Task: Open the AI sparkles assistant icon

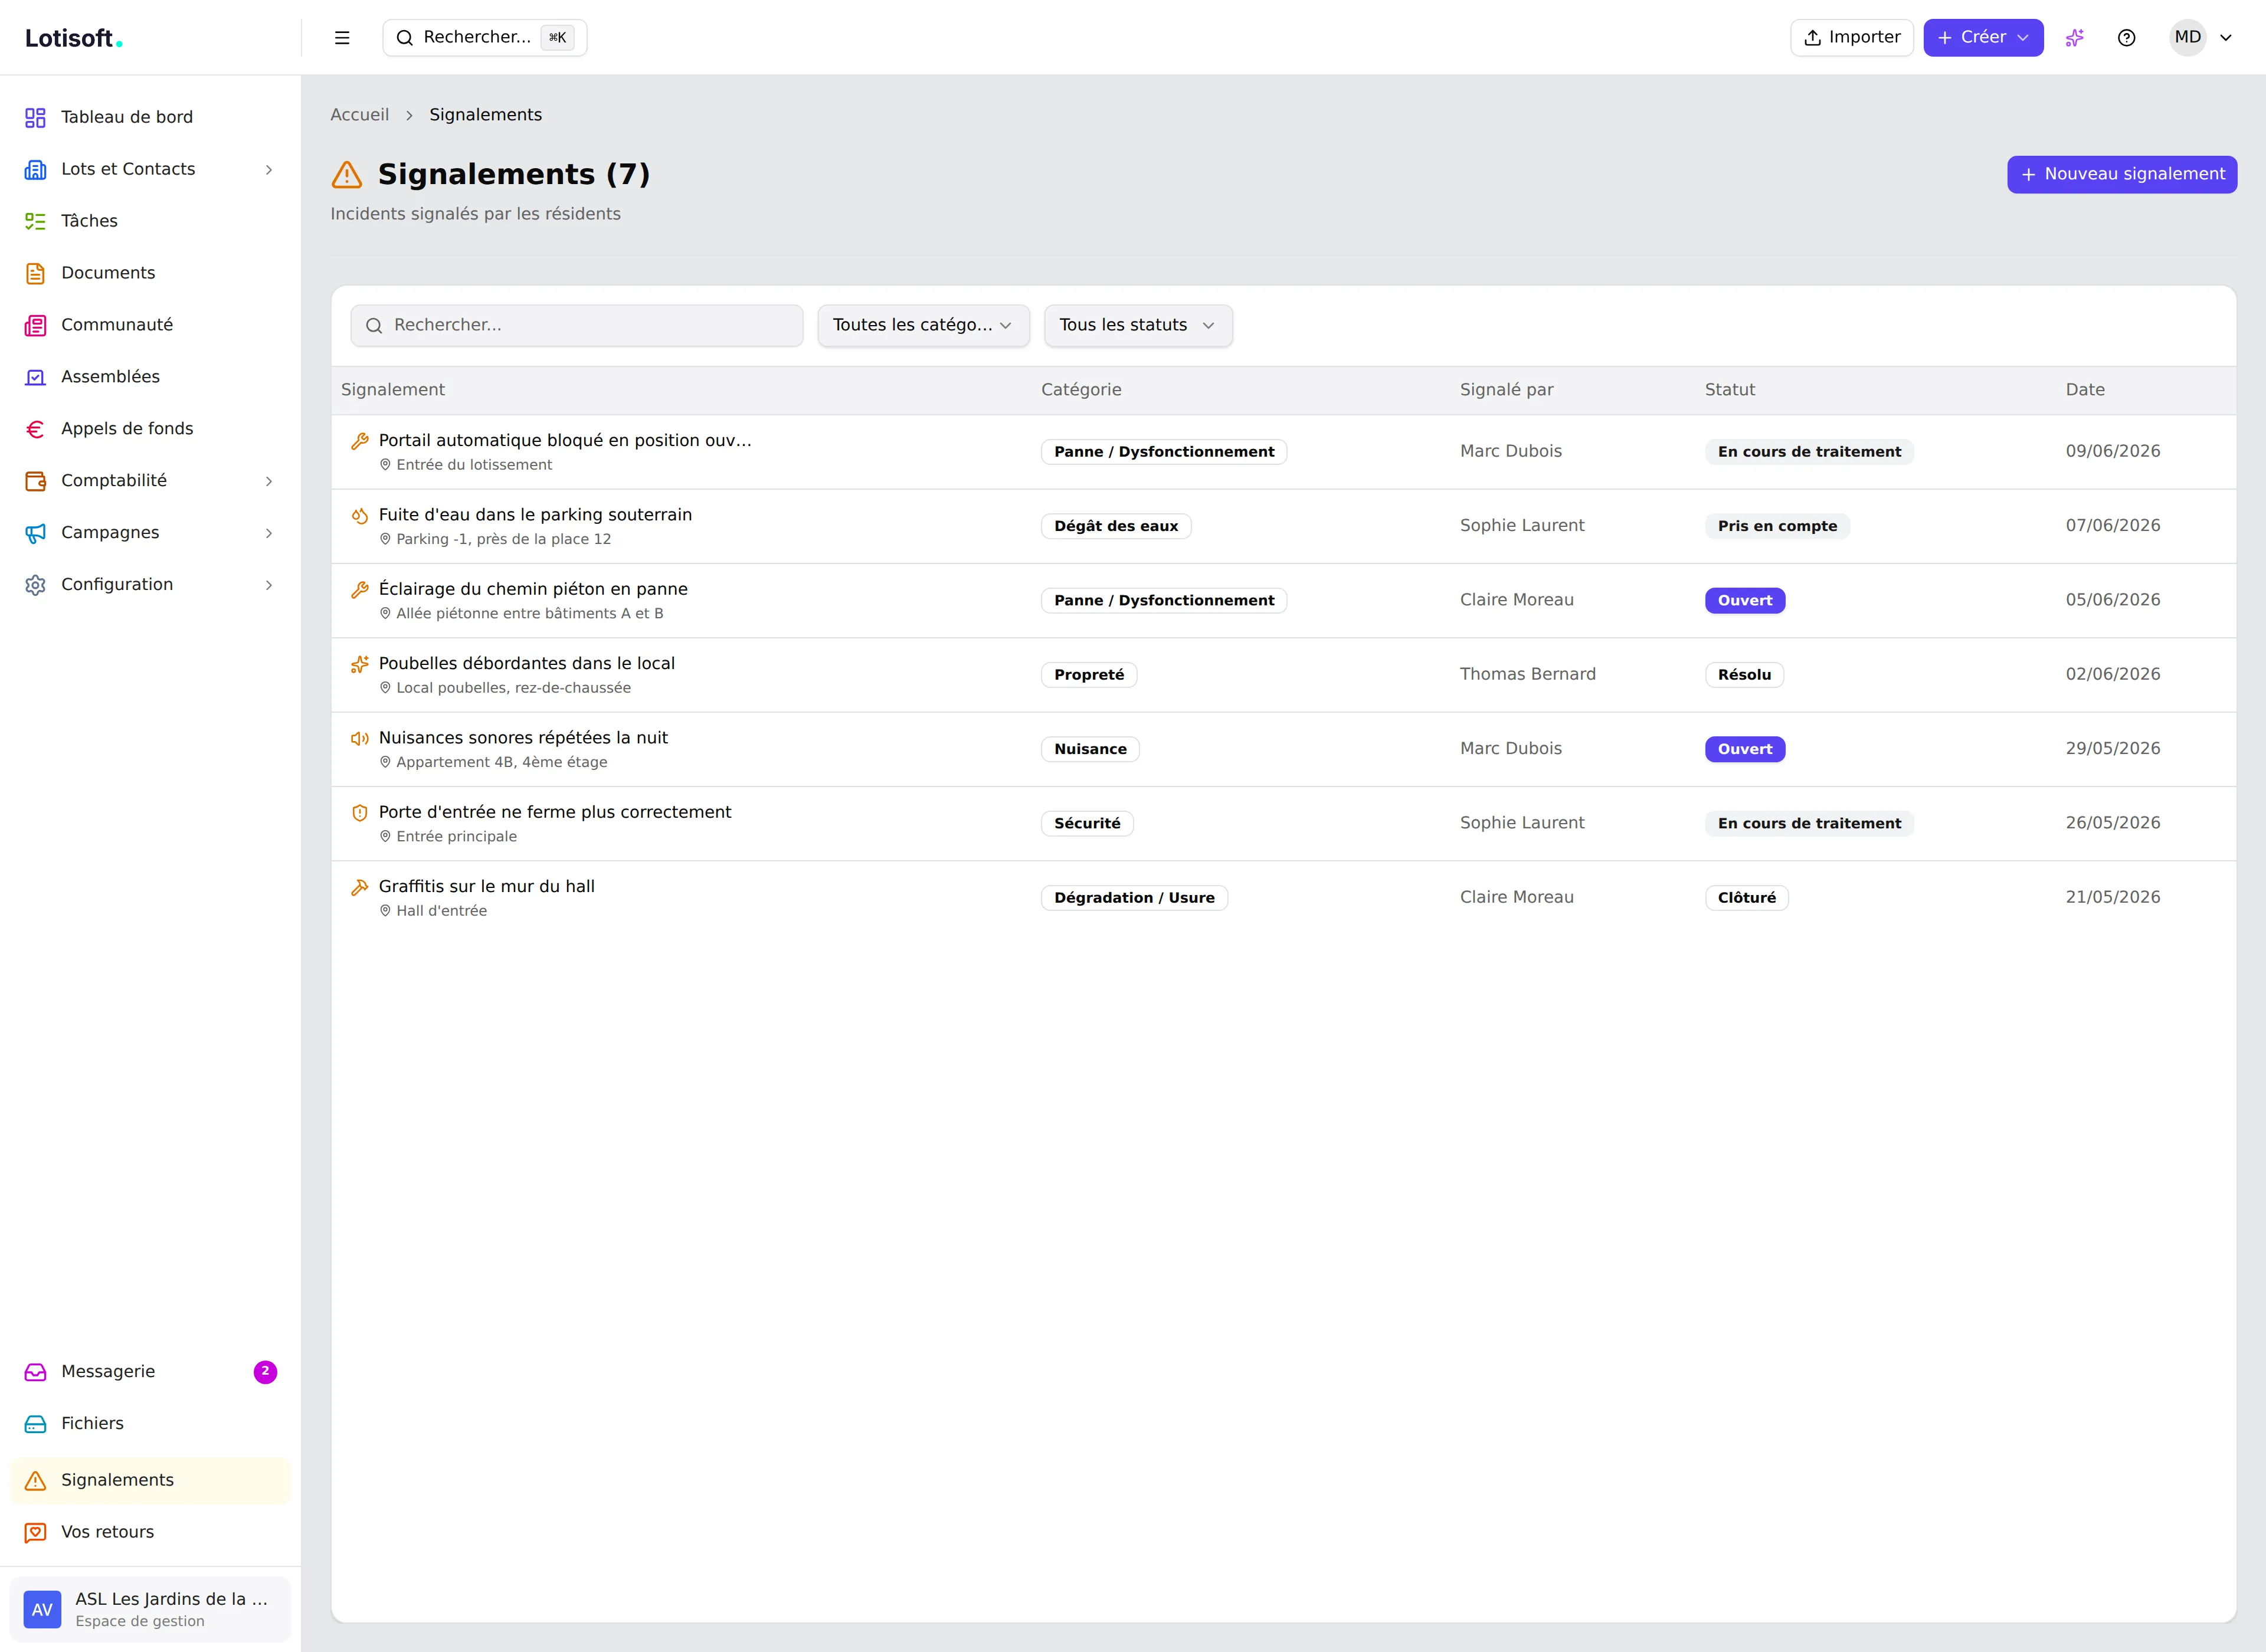Action: [2075, 38]
